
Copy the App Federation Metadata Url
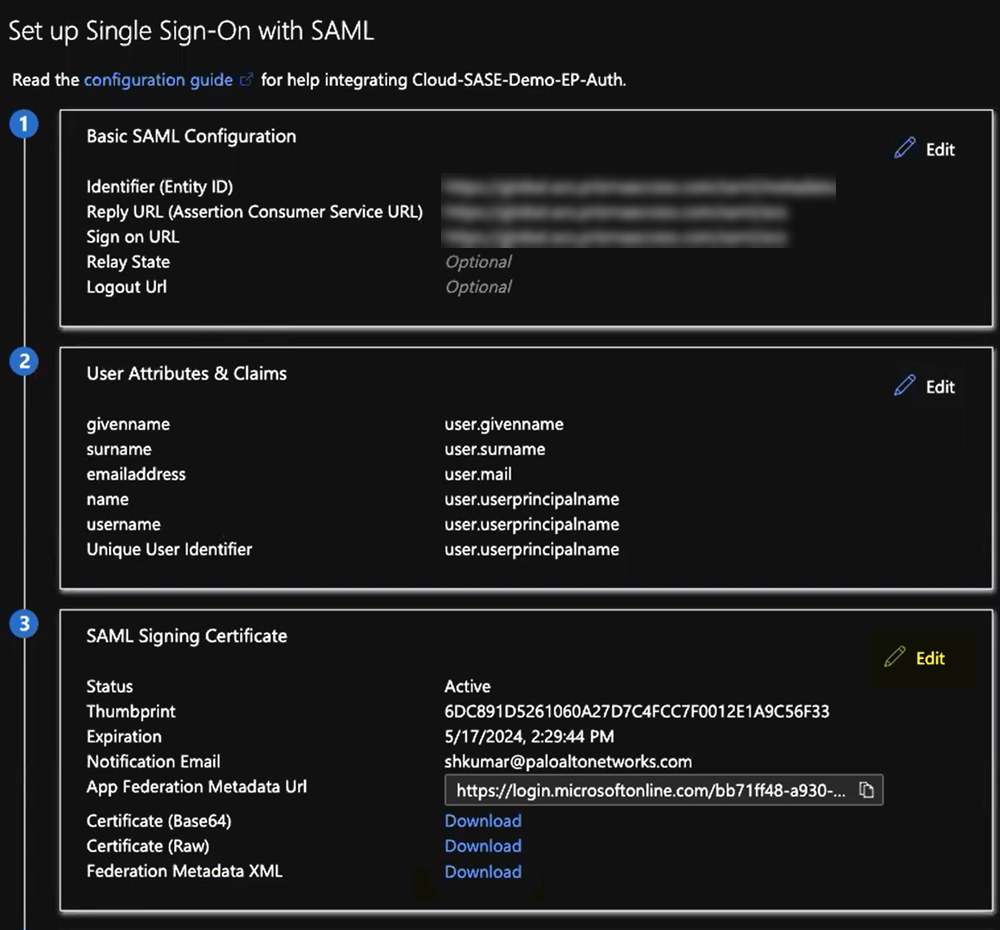(x=867, y=791)
